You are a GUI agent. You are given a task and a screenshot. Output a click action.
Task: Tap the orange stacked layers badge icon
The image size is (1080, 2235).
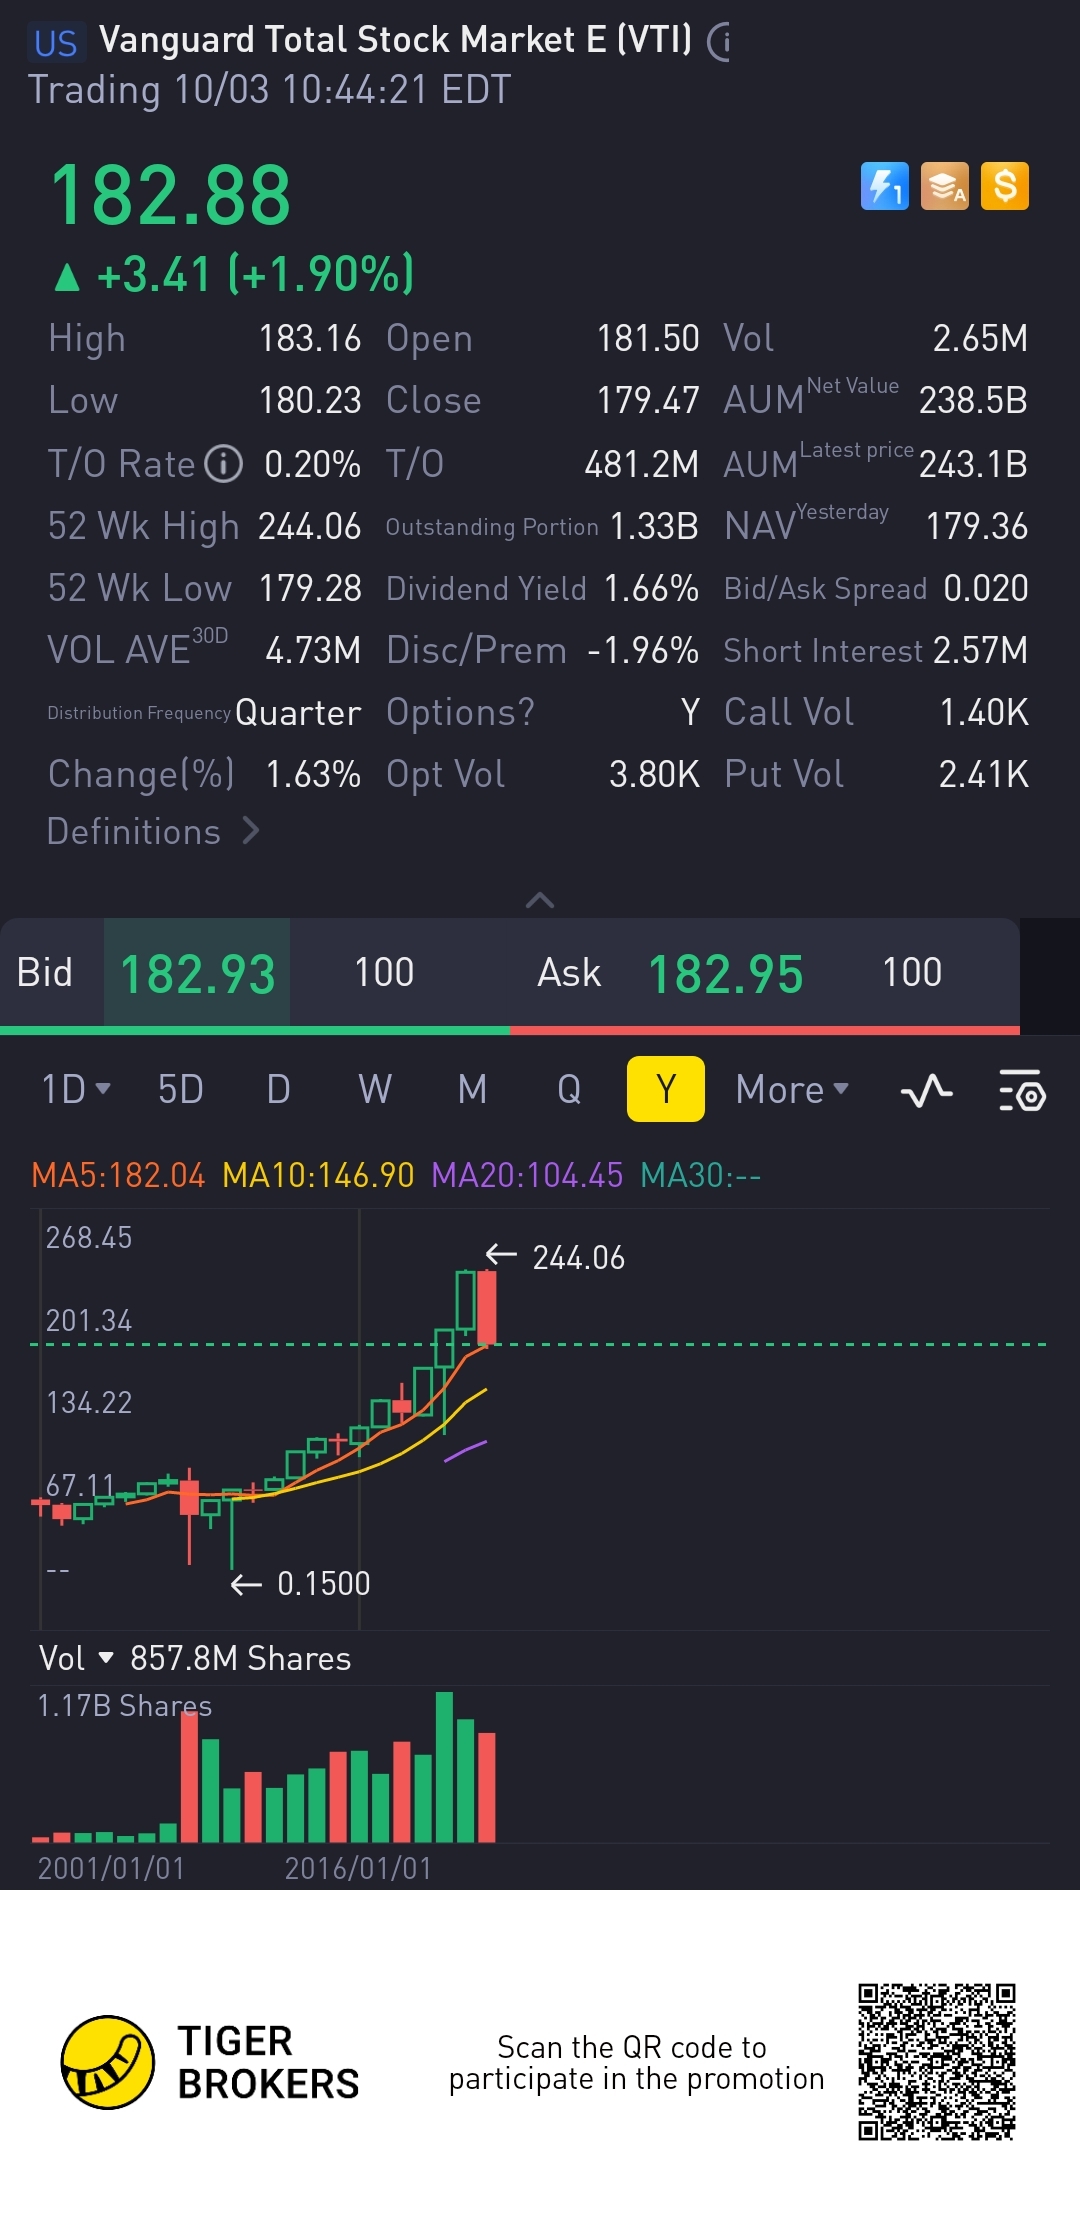[945, 186]
